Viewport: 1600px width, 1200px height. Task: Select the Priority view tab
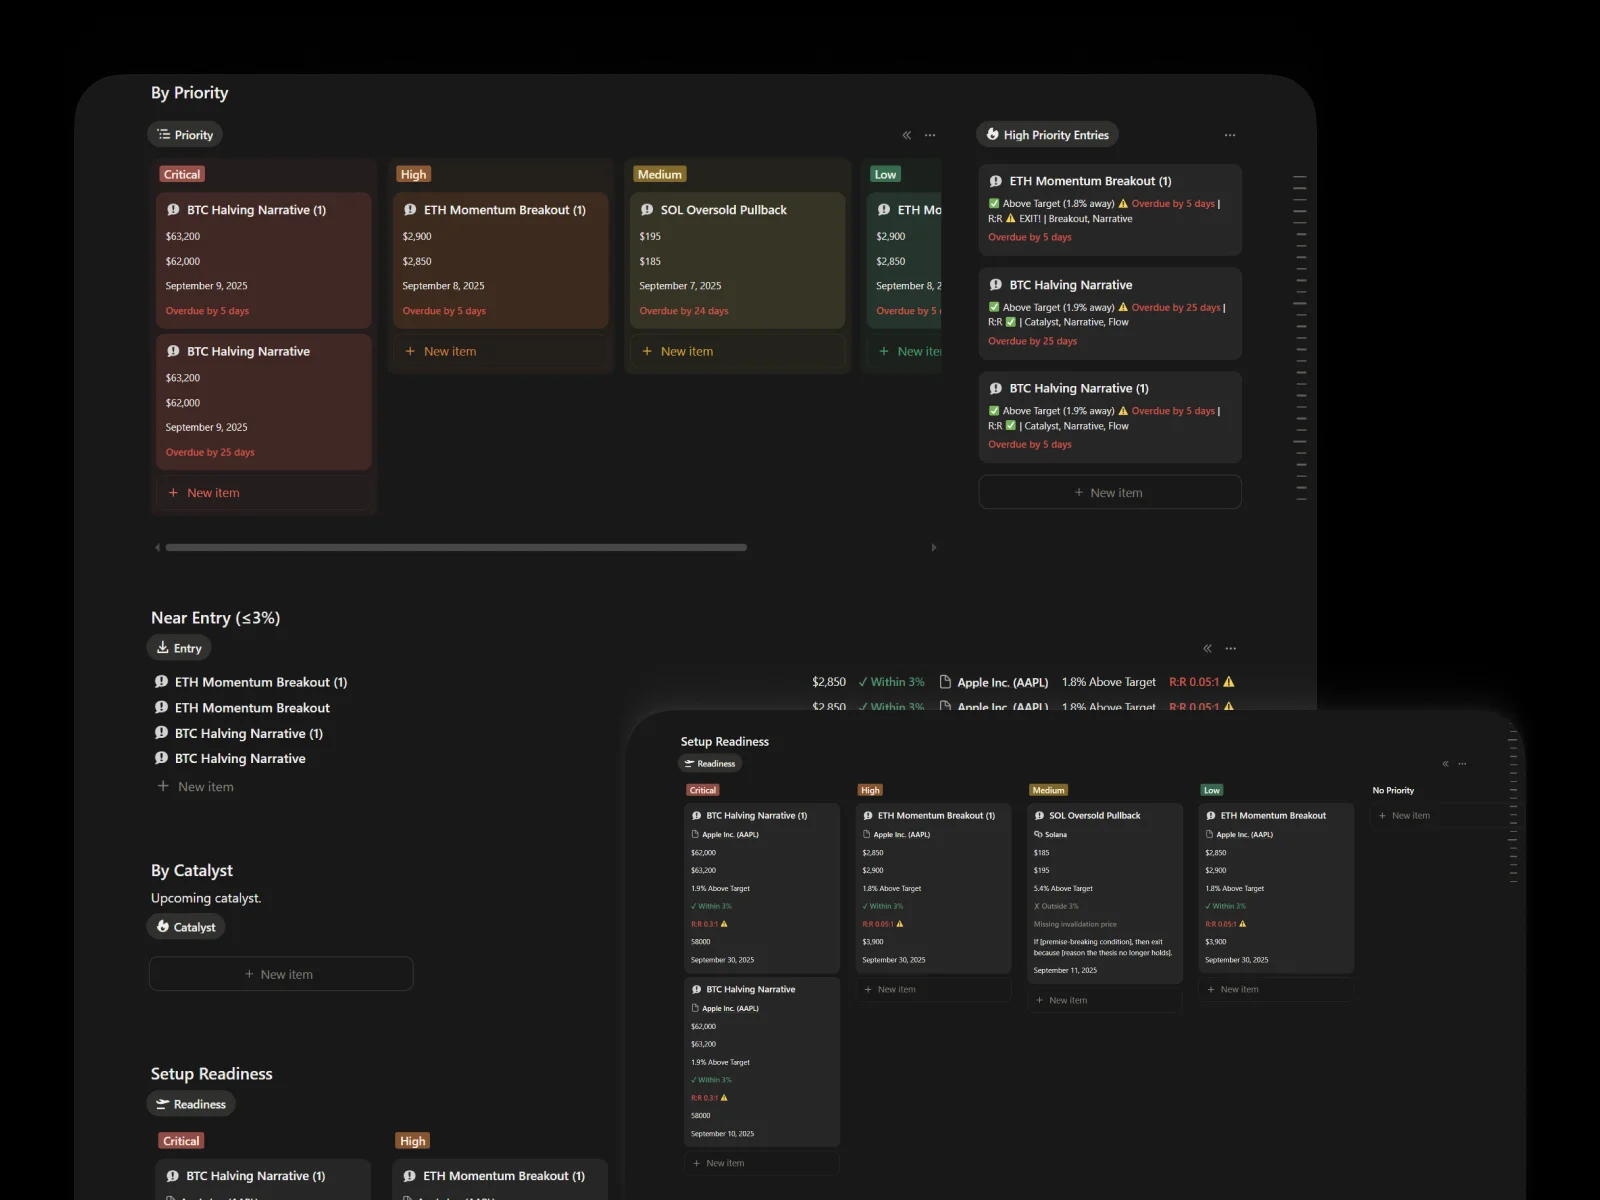(x=185, y=135)
